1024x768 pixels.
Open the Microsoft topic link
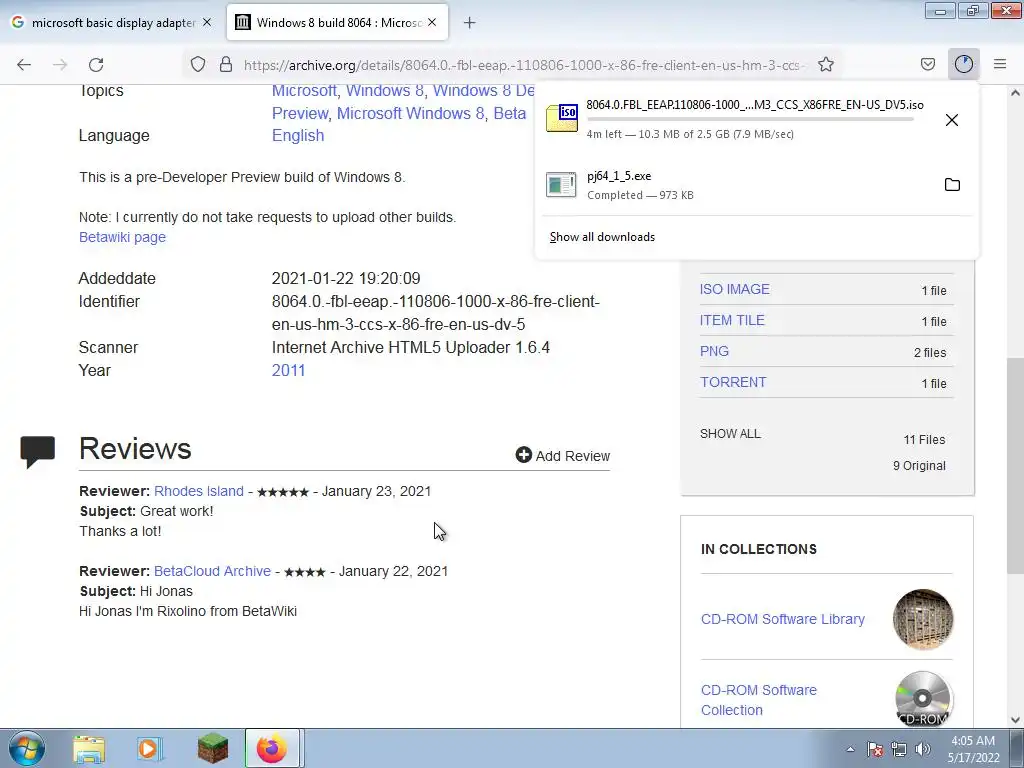pos(304,91)
